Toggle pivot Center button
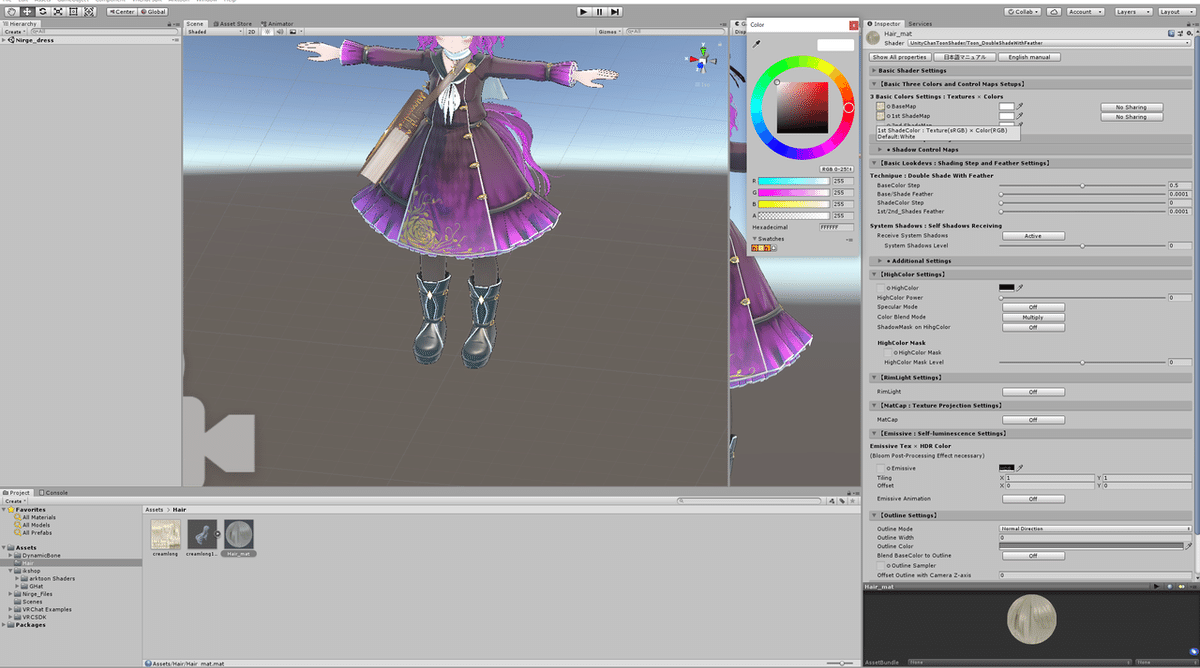The height and width of the screenshot is (668, 1200). [120, 11]
